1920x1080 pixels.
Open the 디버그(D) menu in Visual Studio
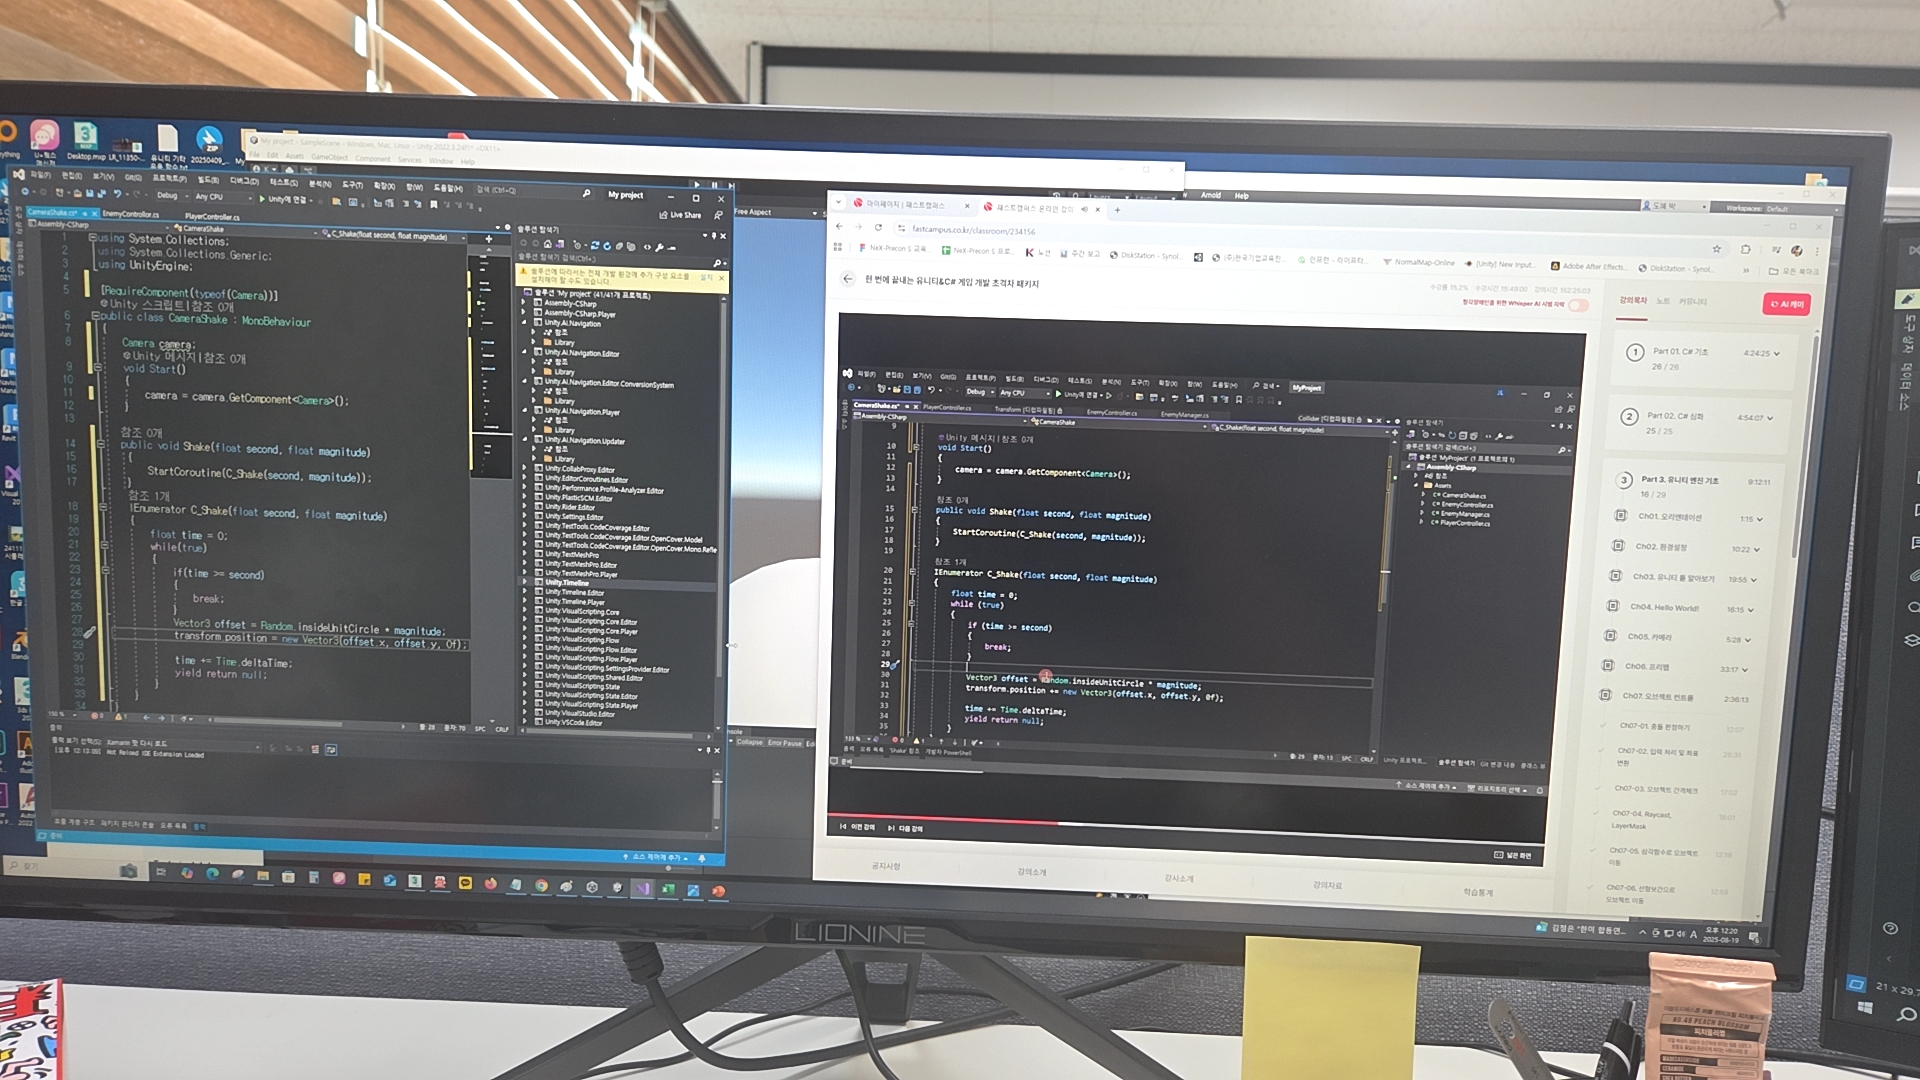244,181
